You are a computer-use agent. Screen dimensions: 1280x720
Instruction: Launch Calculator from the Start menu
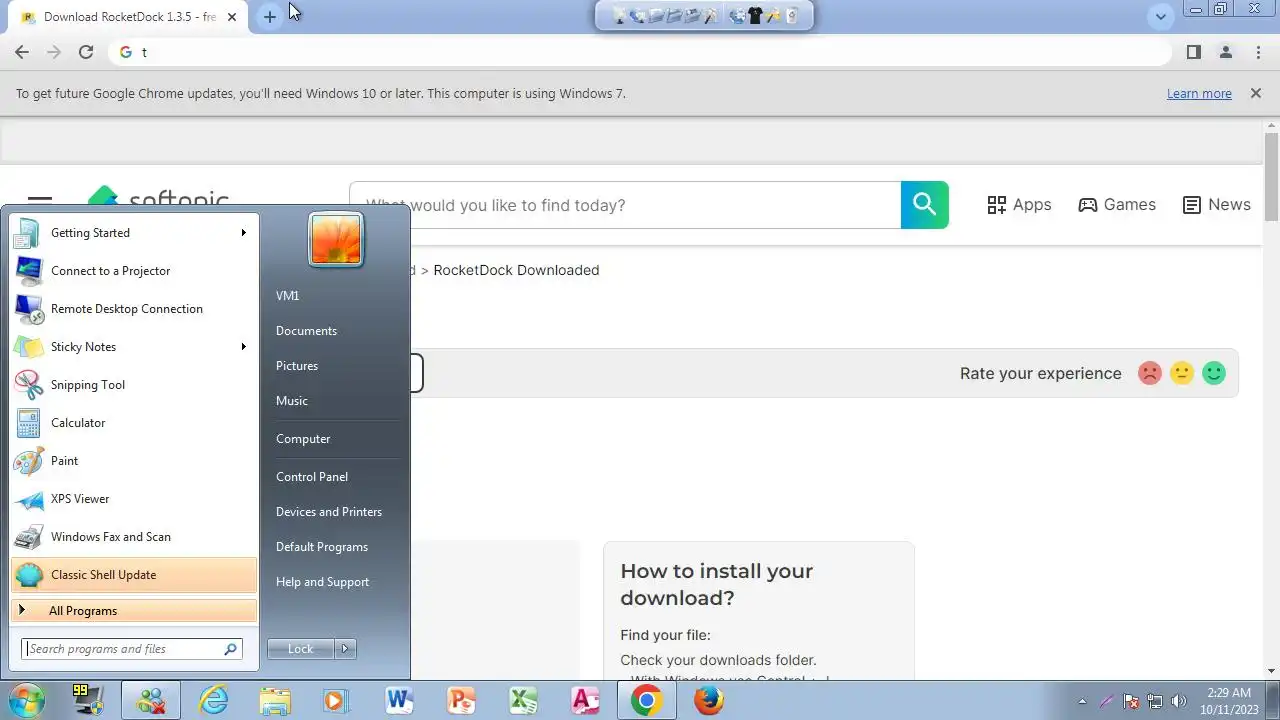pyautogui.click(x=132, y=423)
